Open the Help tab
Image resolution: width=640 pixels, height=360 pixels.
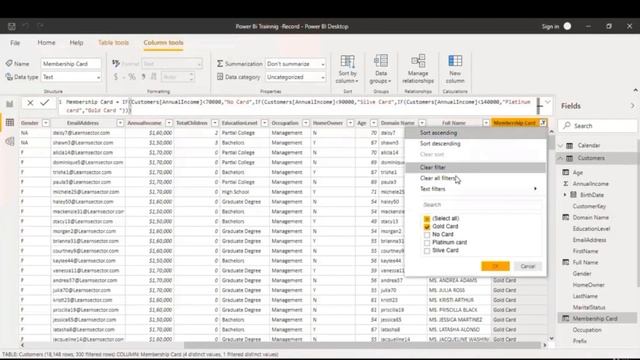pyautogui.click(x=76, y=43)
